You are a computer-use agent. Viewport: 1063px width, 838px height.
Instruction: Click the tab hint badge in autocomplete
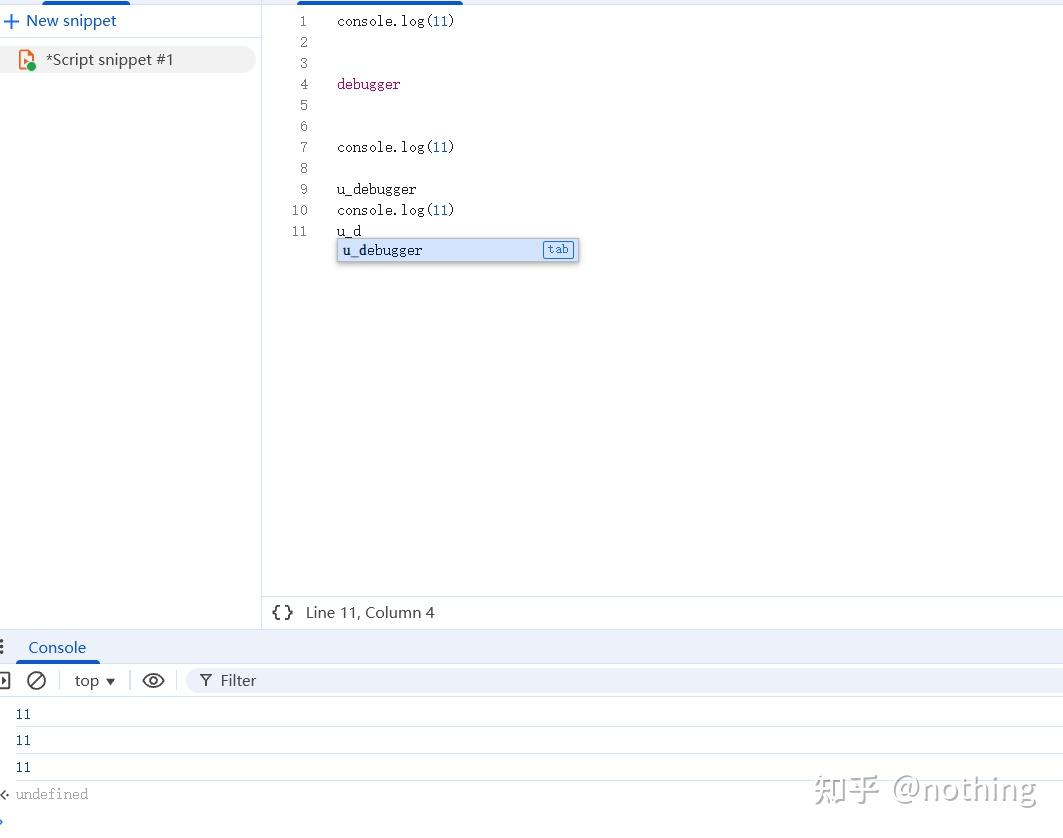[x=558, y=250]
